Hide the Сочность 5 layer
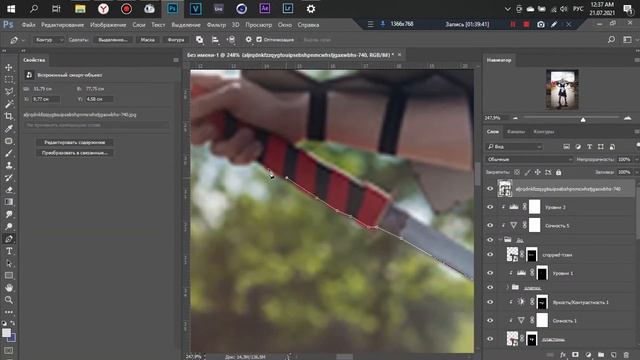 coord(490,225)
